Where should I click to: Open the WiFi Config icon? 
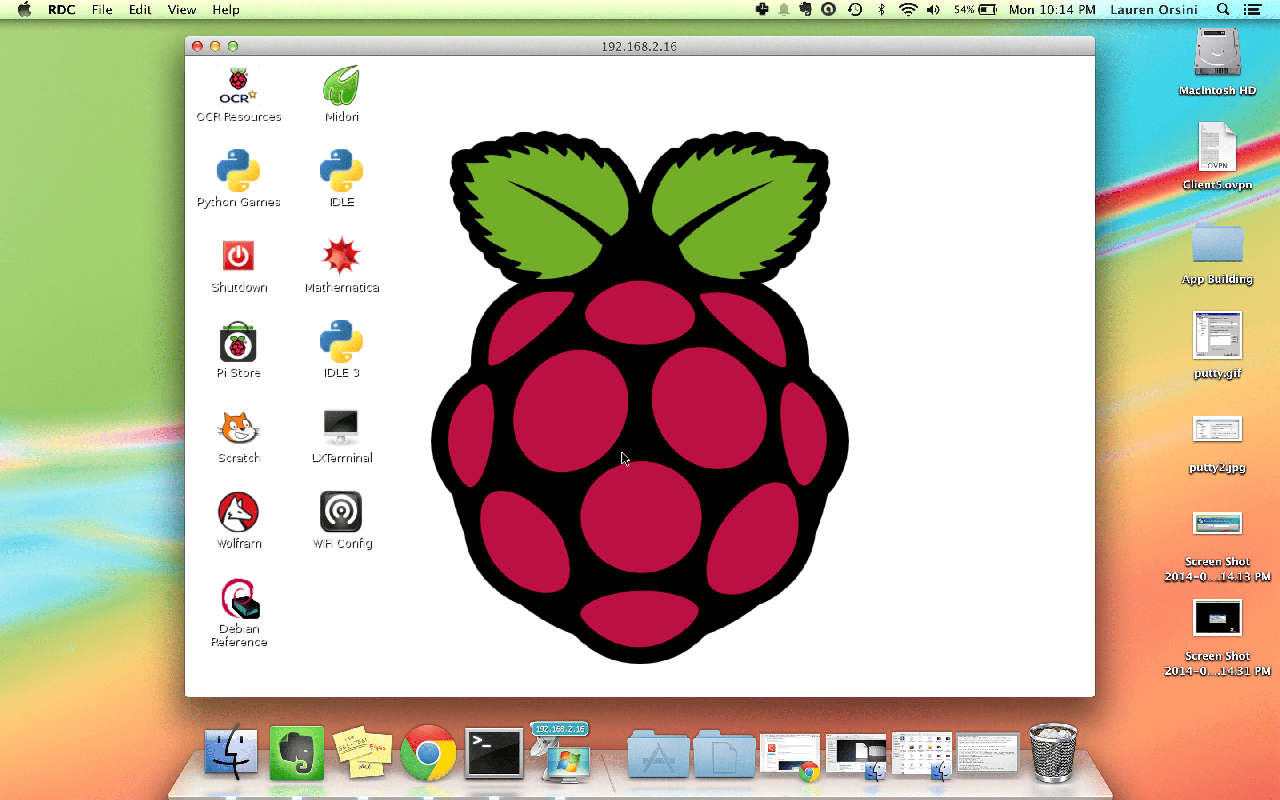coord(341,512)
